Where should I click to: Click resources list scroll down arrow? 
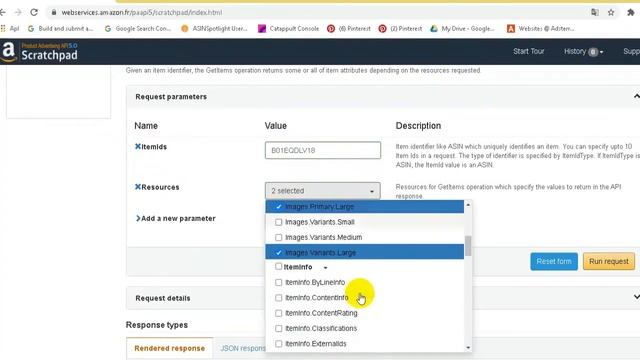point(468,347)
